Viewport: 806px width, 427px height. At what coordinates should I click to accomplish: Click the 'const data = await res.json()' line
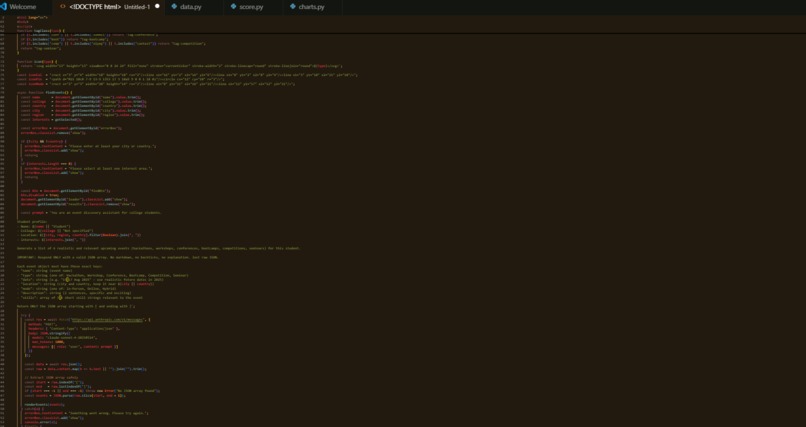point(53,364)
